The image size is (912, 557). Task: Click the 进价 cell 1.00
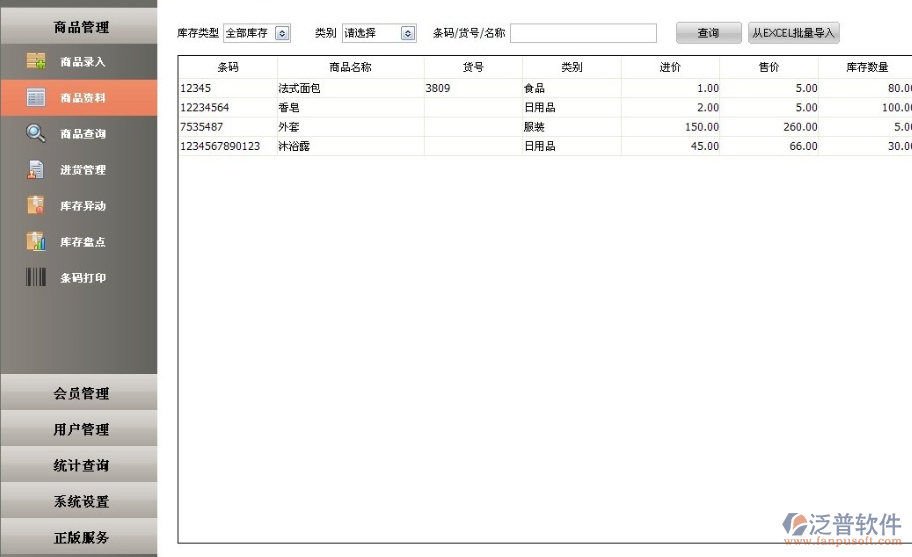670,88
